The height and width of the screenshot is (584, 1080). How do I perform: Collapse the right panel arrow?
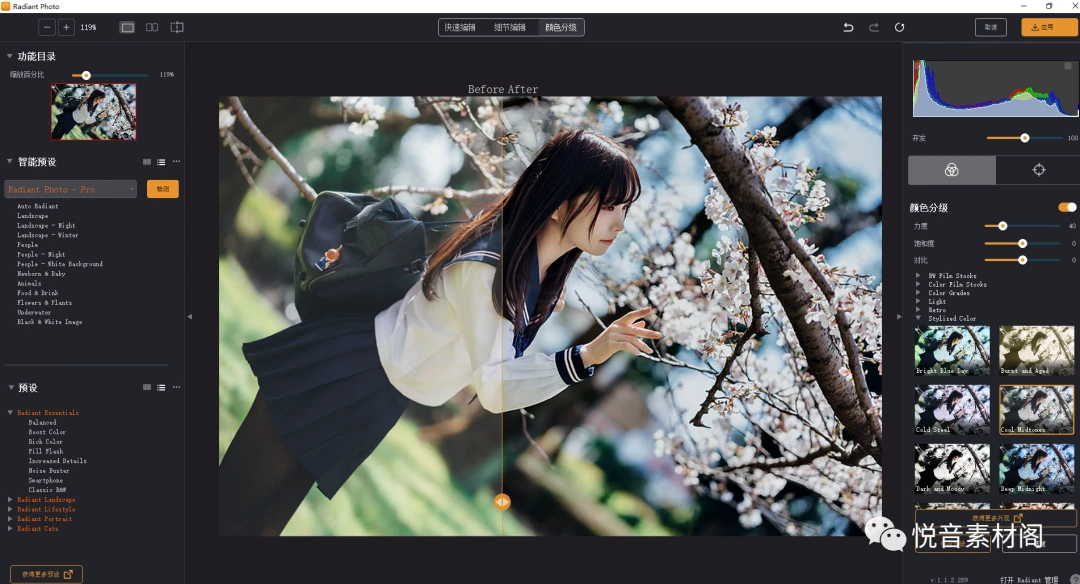pos(899,317)
